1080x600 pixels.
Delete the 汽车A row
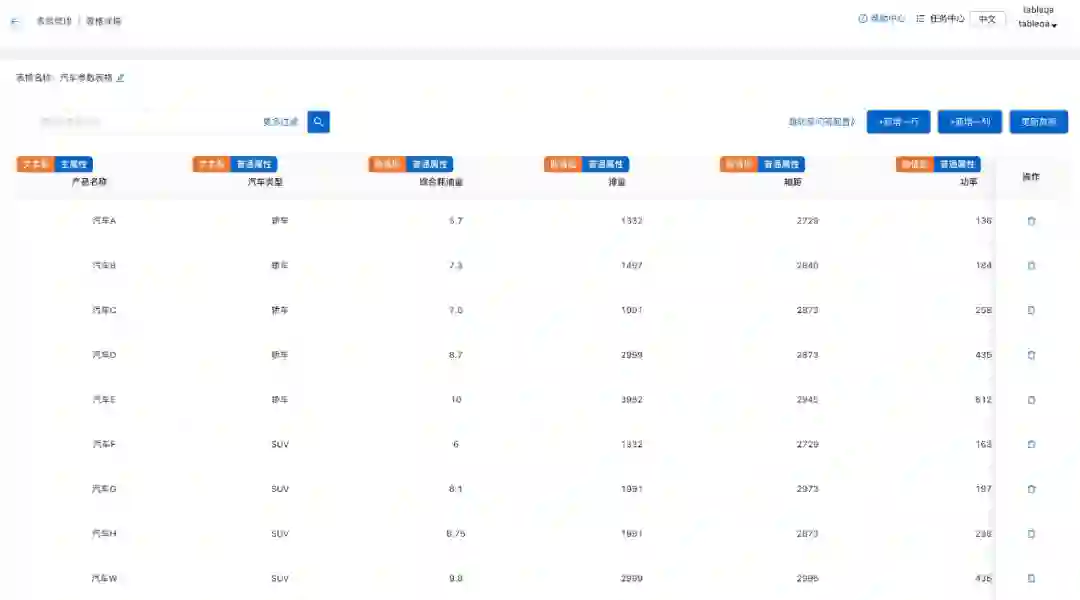point(1031,221)
